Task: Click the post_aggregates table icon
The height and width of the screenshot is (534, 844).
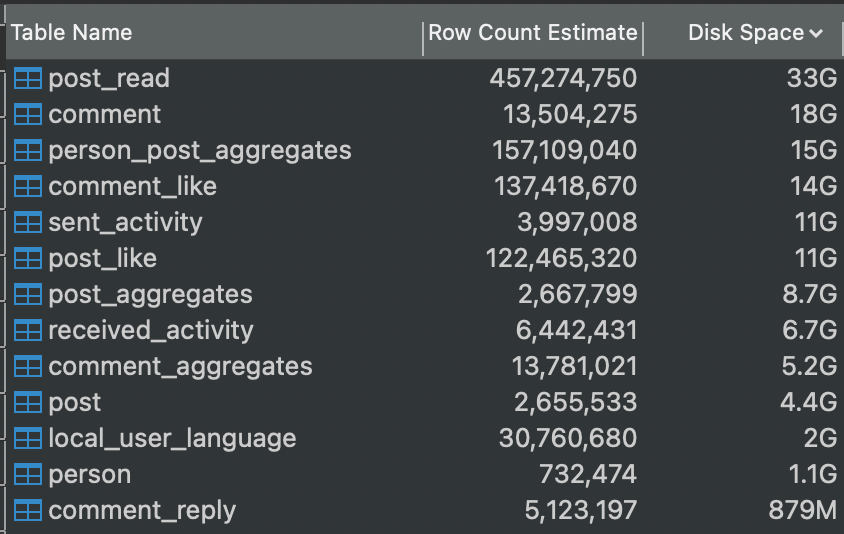Action: 27,295
